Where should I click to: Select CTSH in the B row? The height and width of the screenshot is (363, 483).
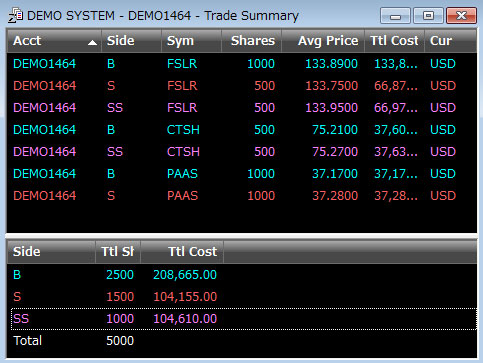click(183, 130)
